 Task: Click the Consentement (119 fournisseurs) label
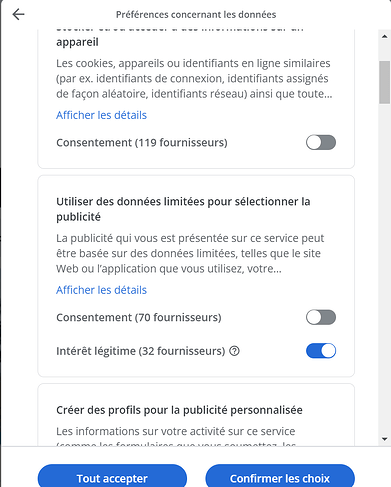(142, 143)
